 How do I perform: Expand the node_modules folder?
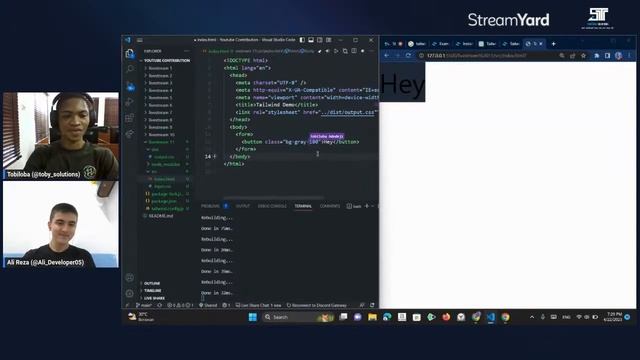tap(165, 164)
